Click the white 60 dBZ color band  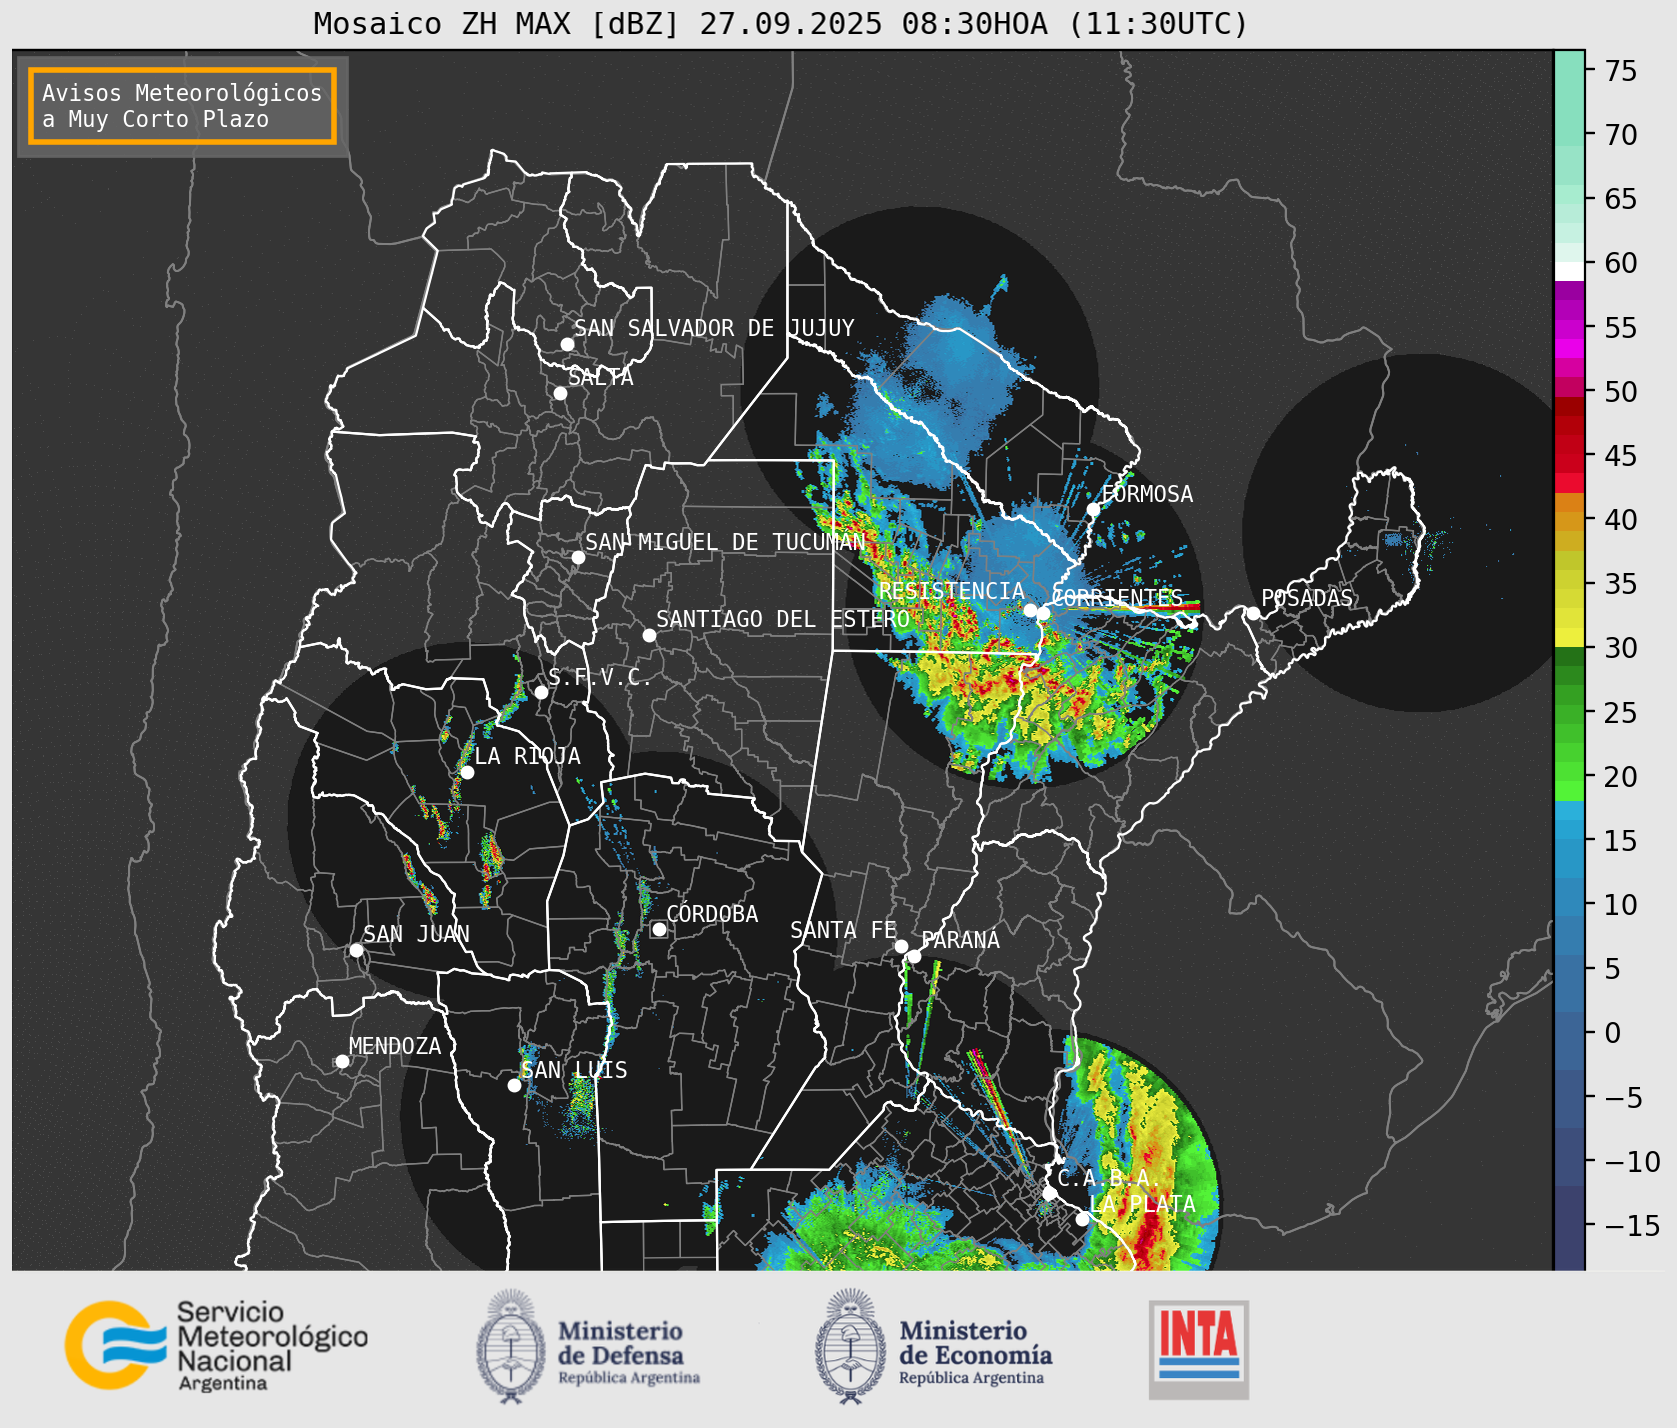(x=1569, y=271)
